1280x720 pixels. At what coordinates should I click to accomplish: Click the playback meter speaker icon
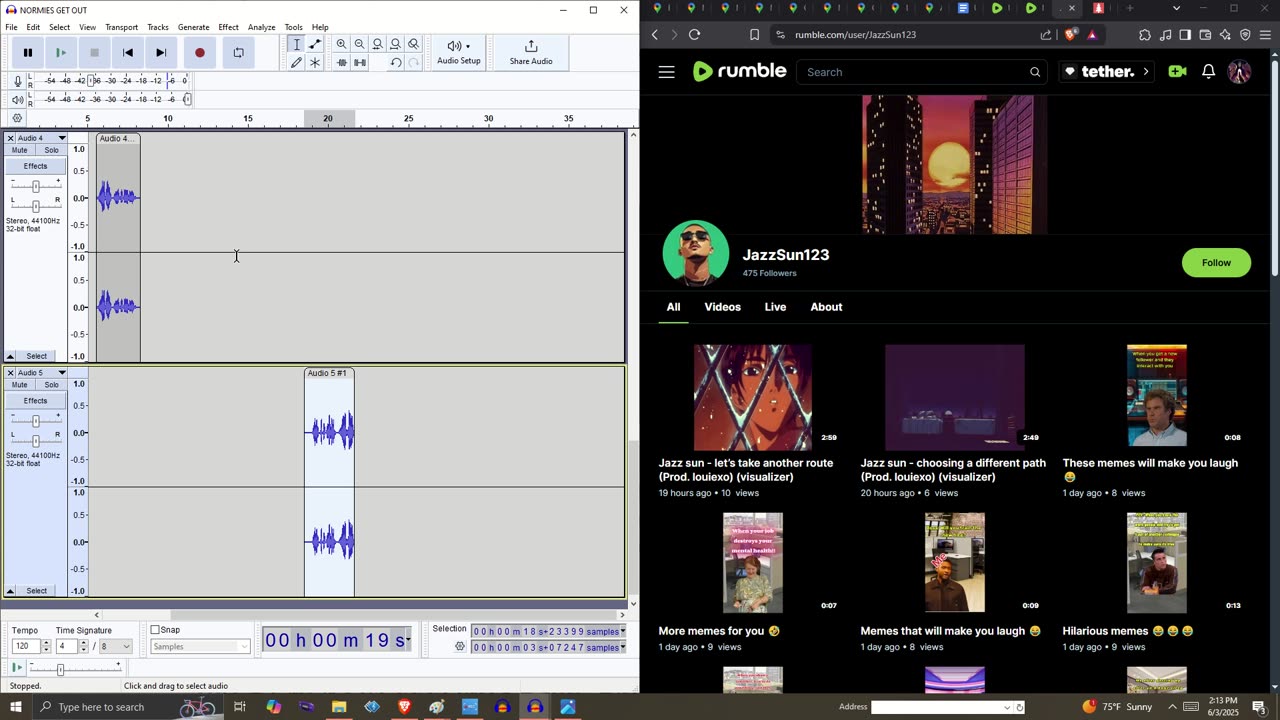coord(17,99)
